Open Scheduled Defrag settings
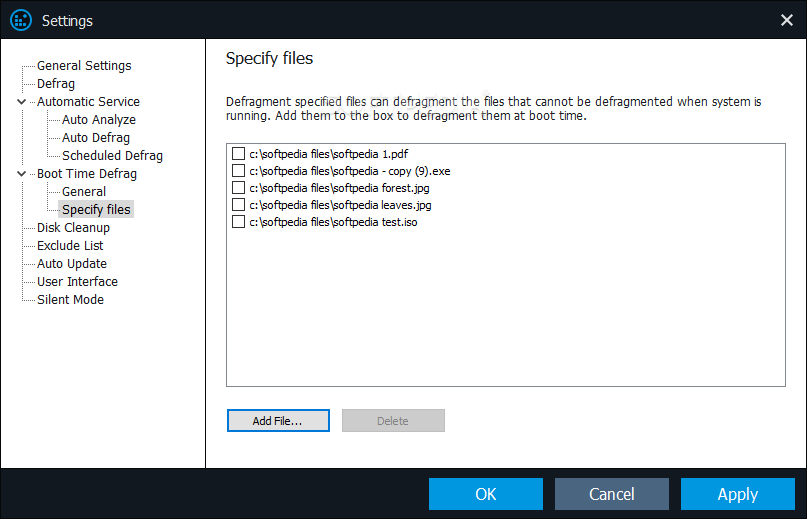 click(112, 155)
